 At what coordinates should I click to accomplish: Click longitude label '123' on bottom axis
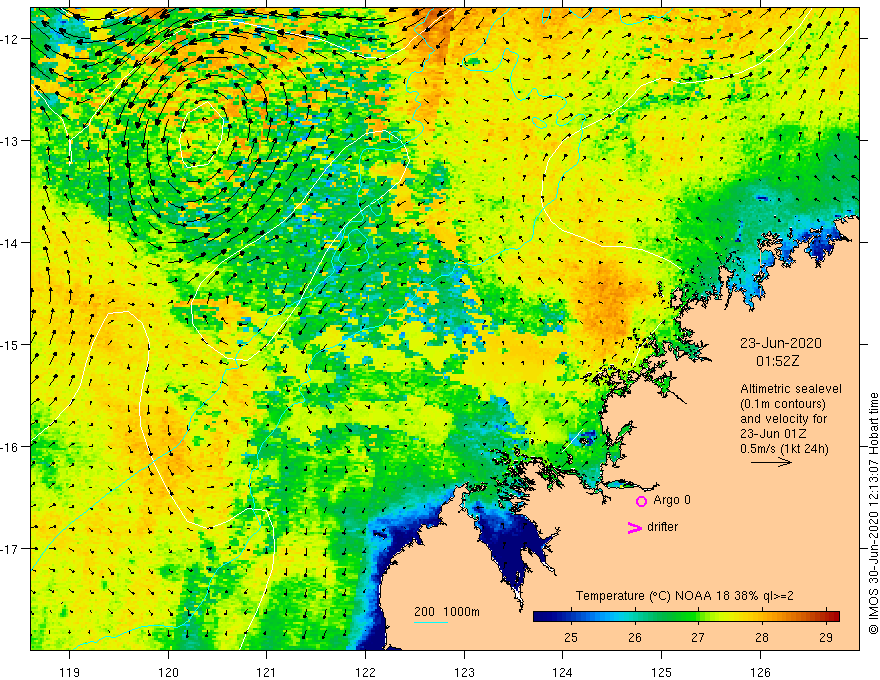pyautogui.click(x=464, y=672)
